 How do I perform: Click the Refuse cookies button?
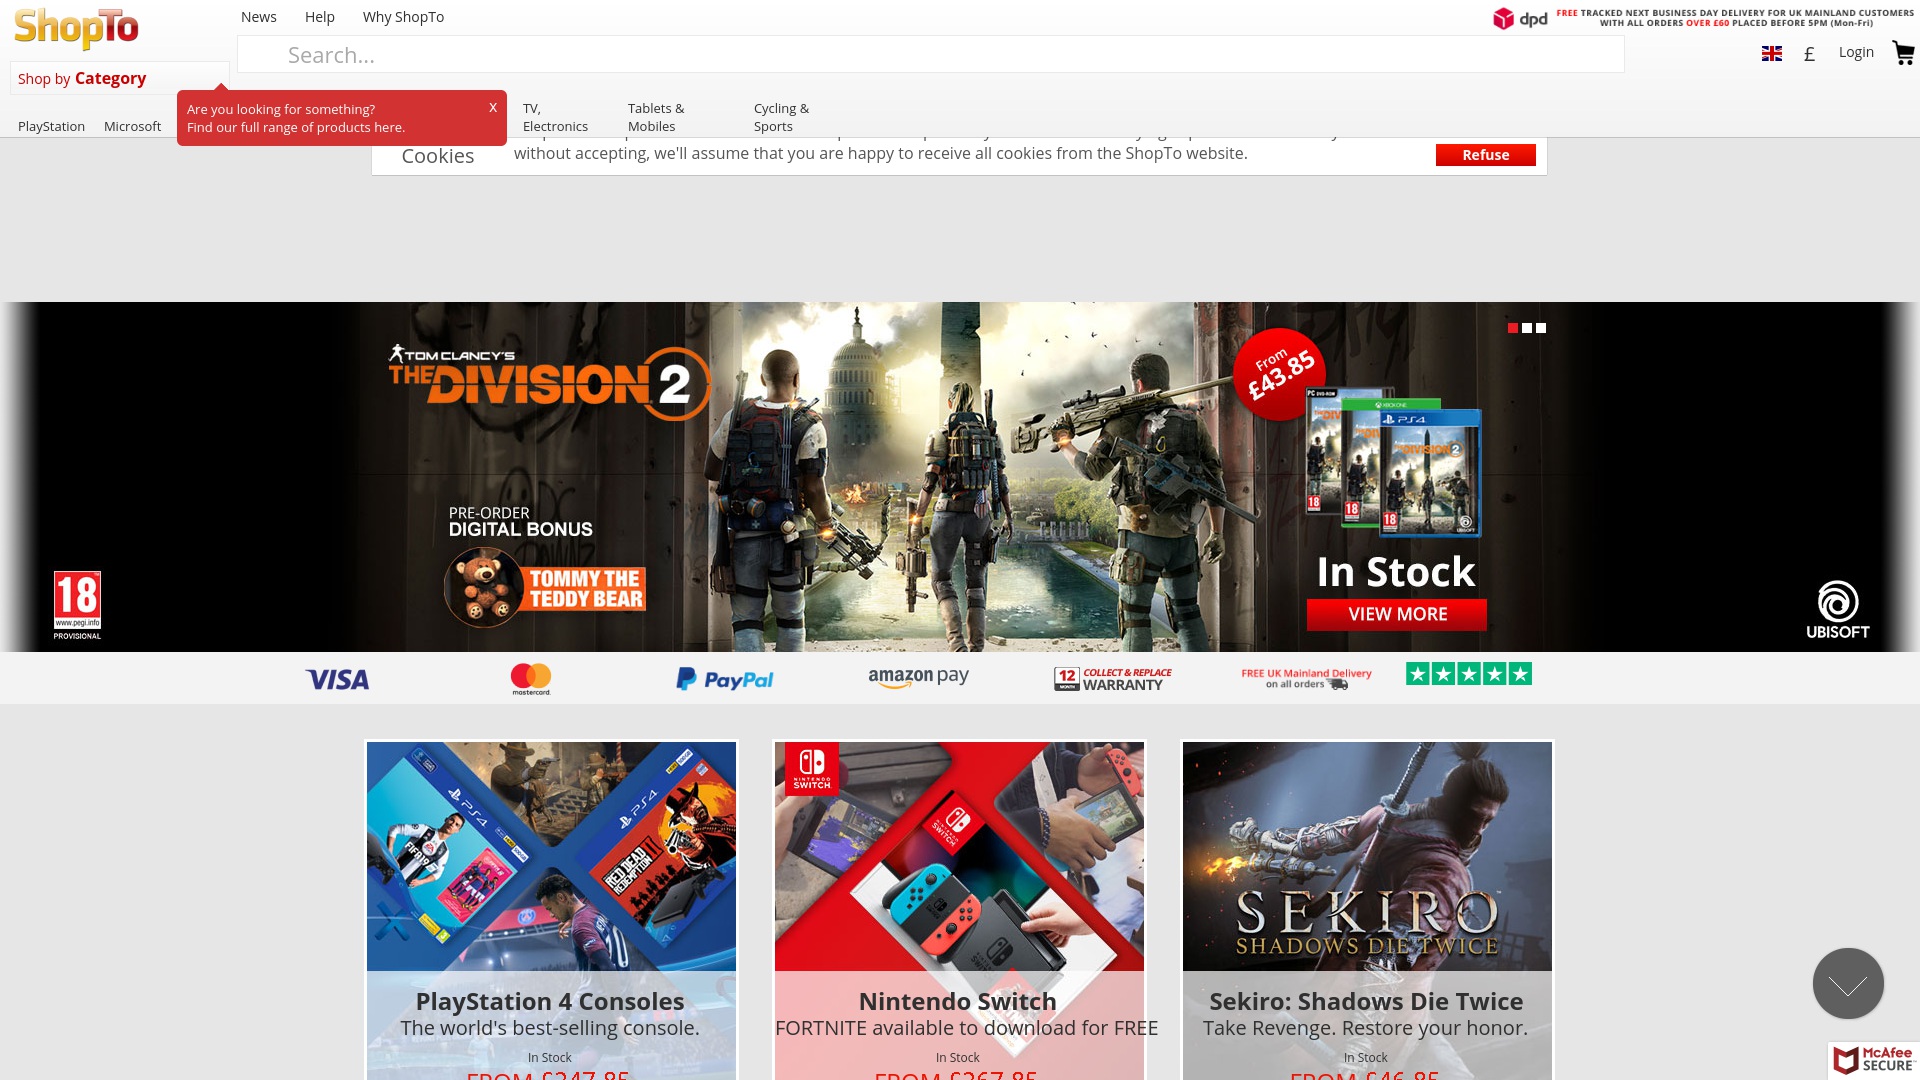click(x=1485, y=155)
